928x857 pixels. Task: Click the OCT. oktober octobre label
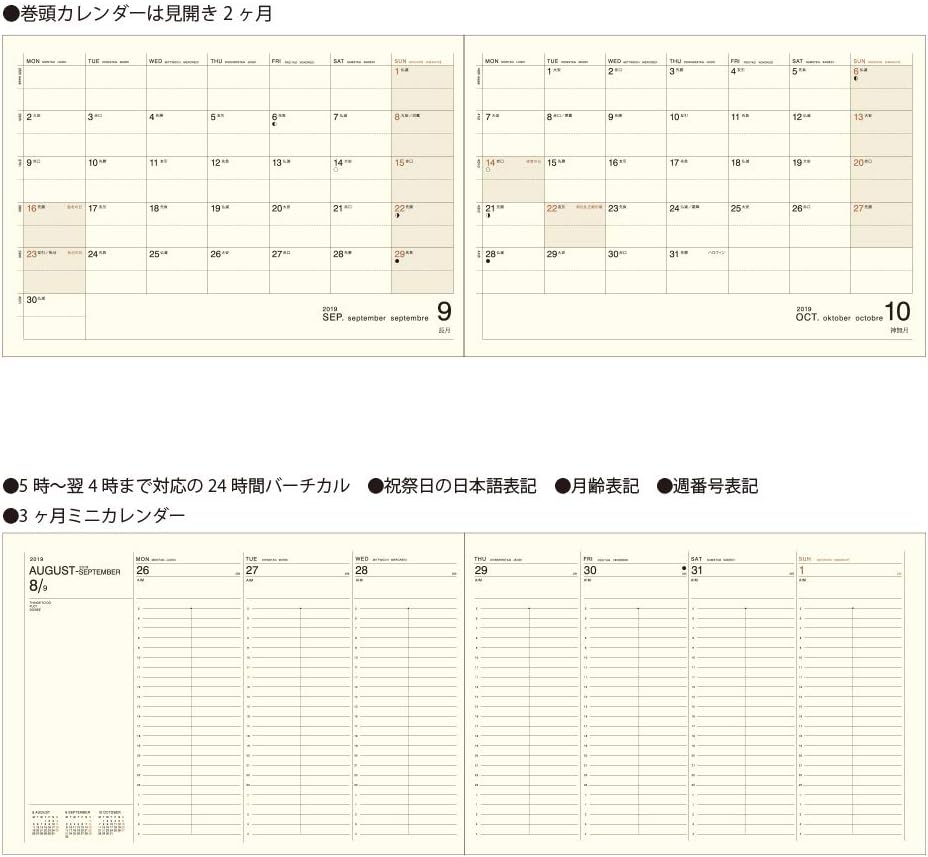coord(839,318)
